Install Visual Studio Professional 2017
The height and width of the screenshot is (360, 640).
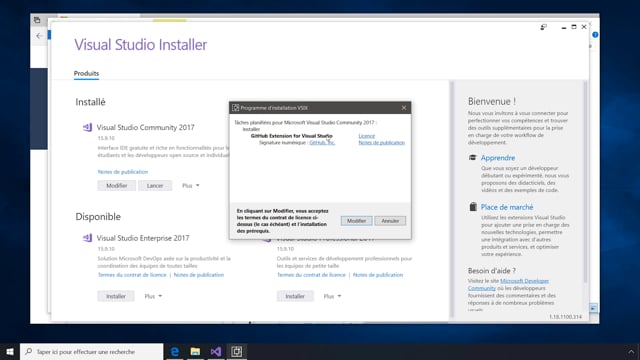click(295, 296)
